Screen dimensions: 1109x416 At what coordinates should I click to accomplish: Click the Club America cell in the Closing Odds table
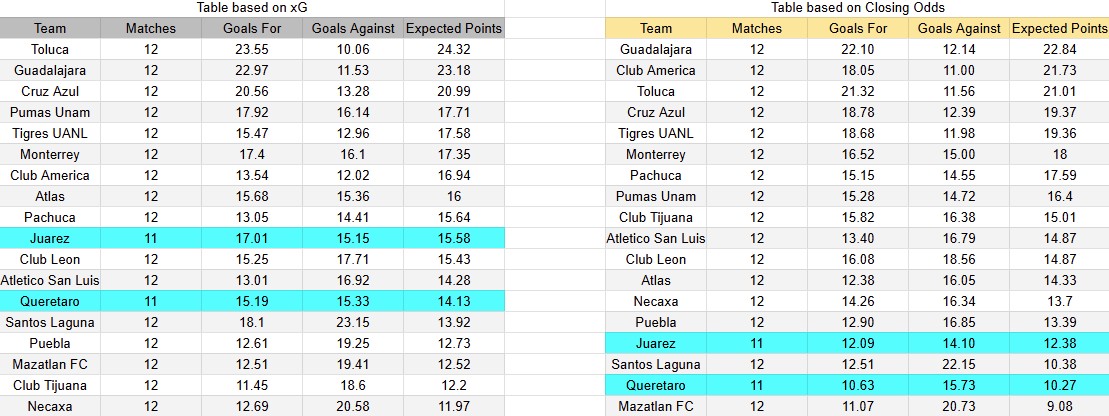coord(656,70)
